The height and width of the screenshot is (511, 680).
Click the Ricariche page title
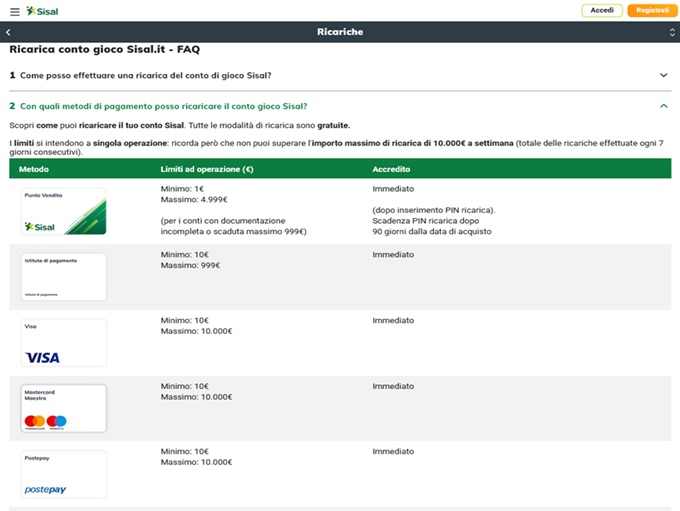pos(340,32)
